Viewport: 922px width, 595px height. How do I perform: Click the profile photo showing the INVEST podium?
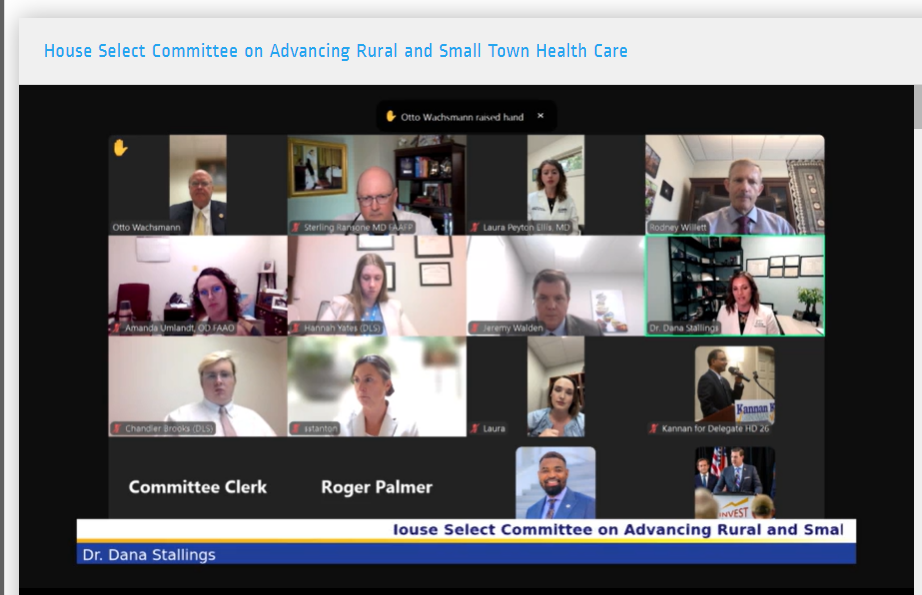(734, 483)
